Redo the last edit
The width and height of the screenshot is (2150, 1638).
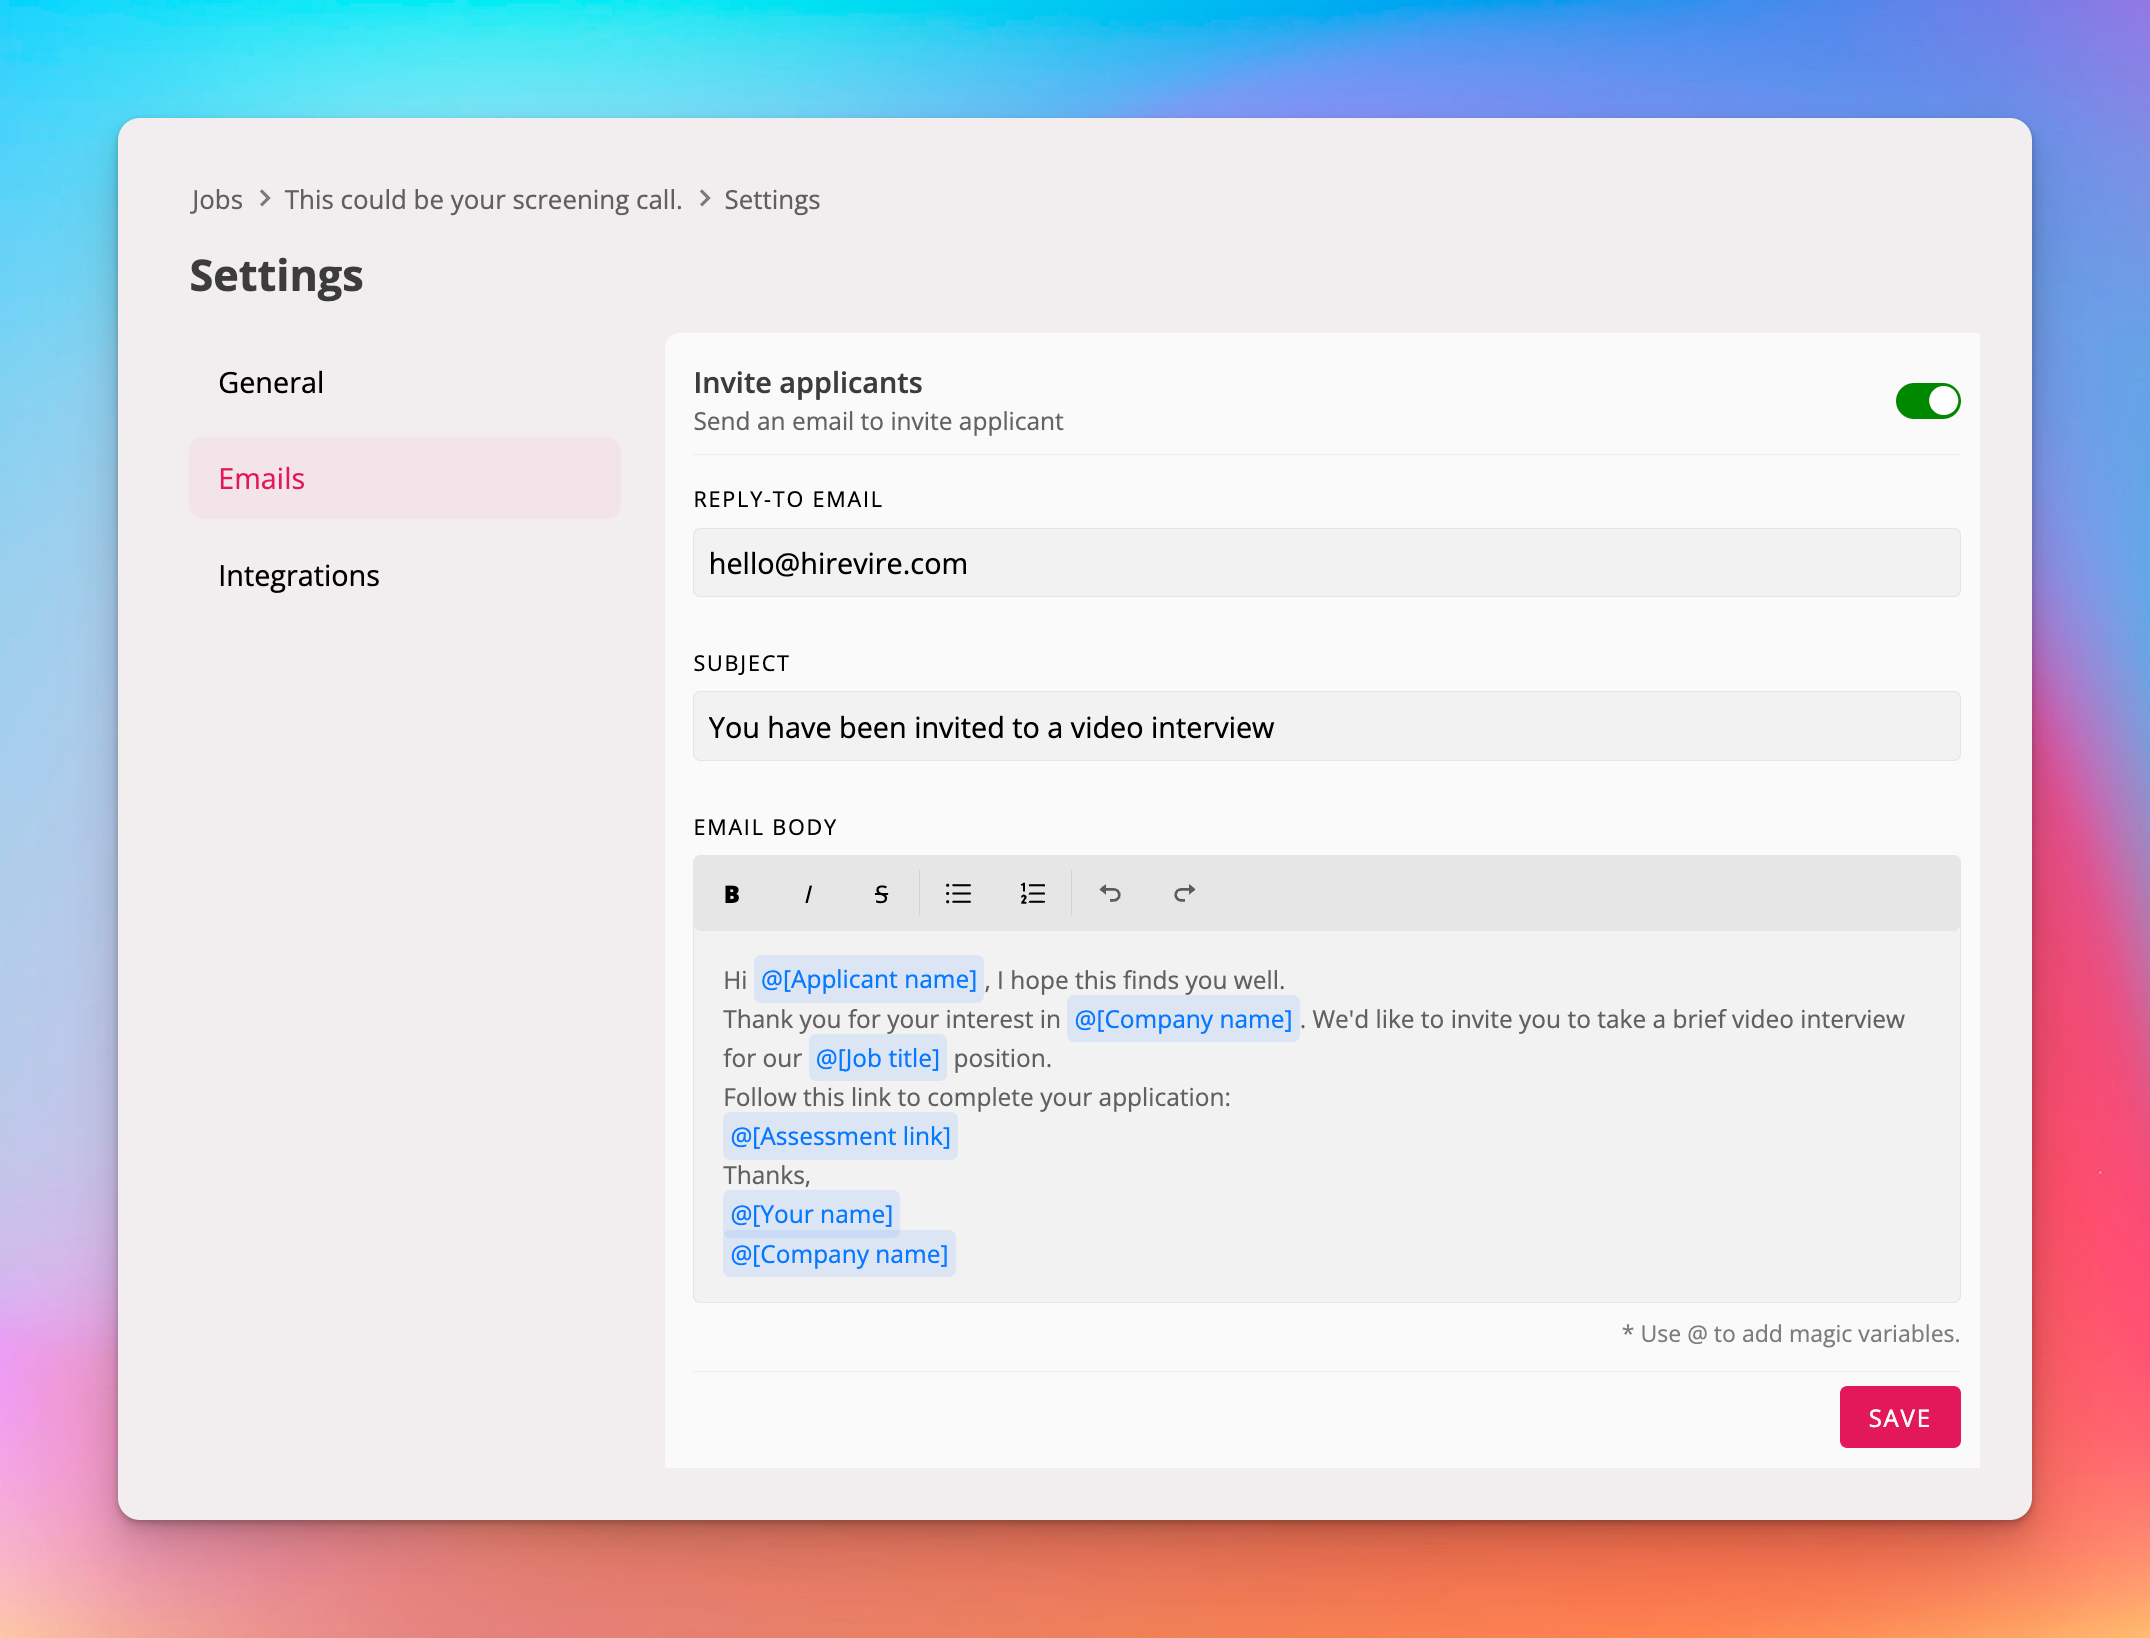[1184, 894]
